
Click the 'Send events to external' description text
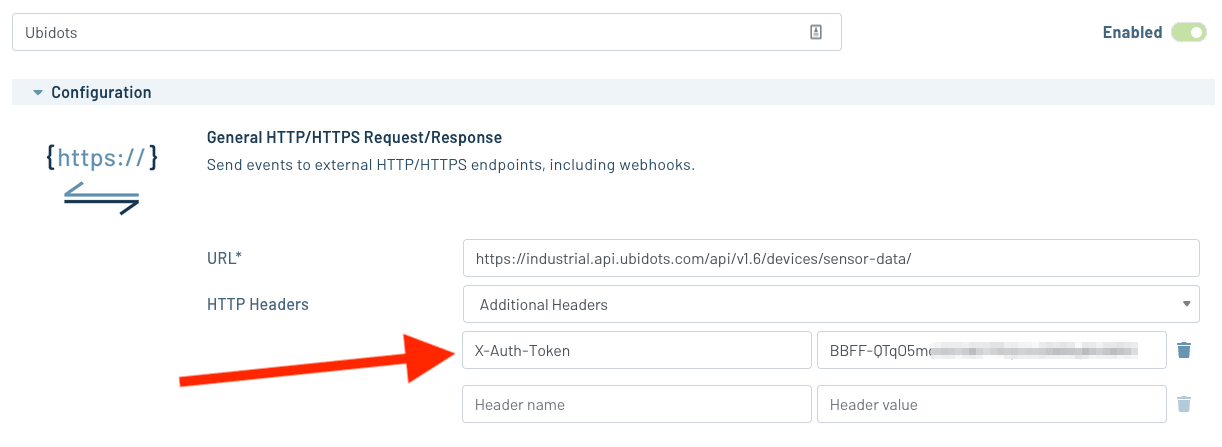(x=450, y=164)
